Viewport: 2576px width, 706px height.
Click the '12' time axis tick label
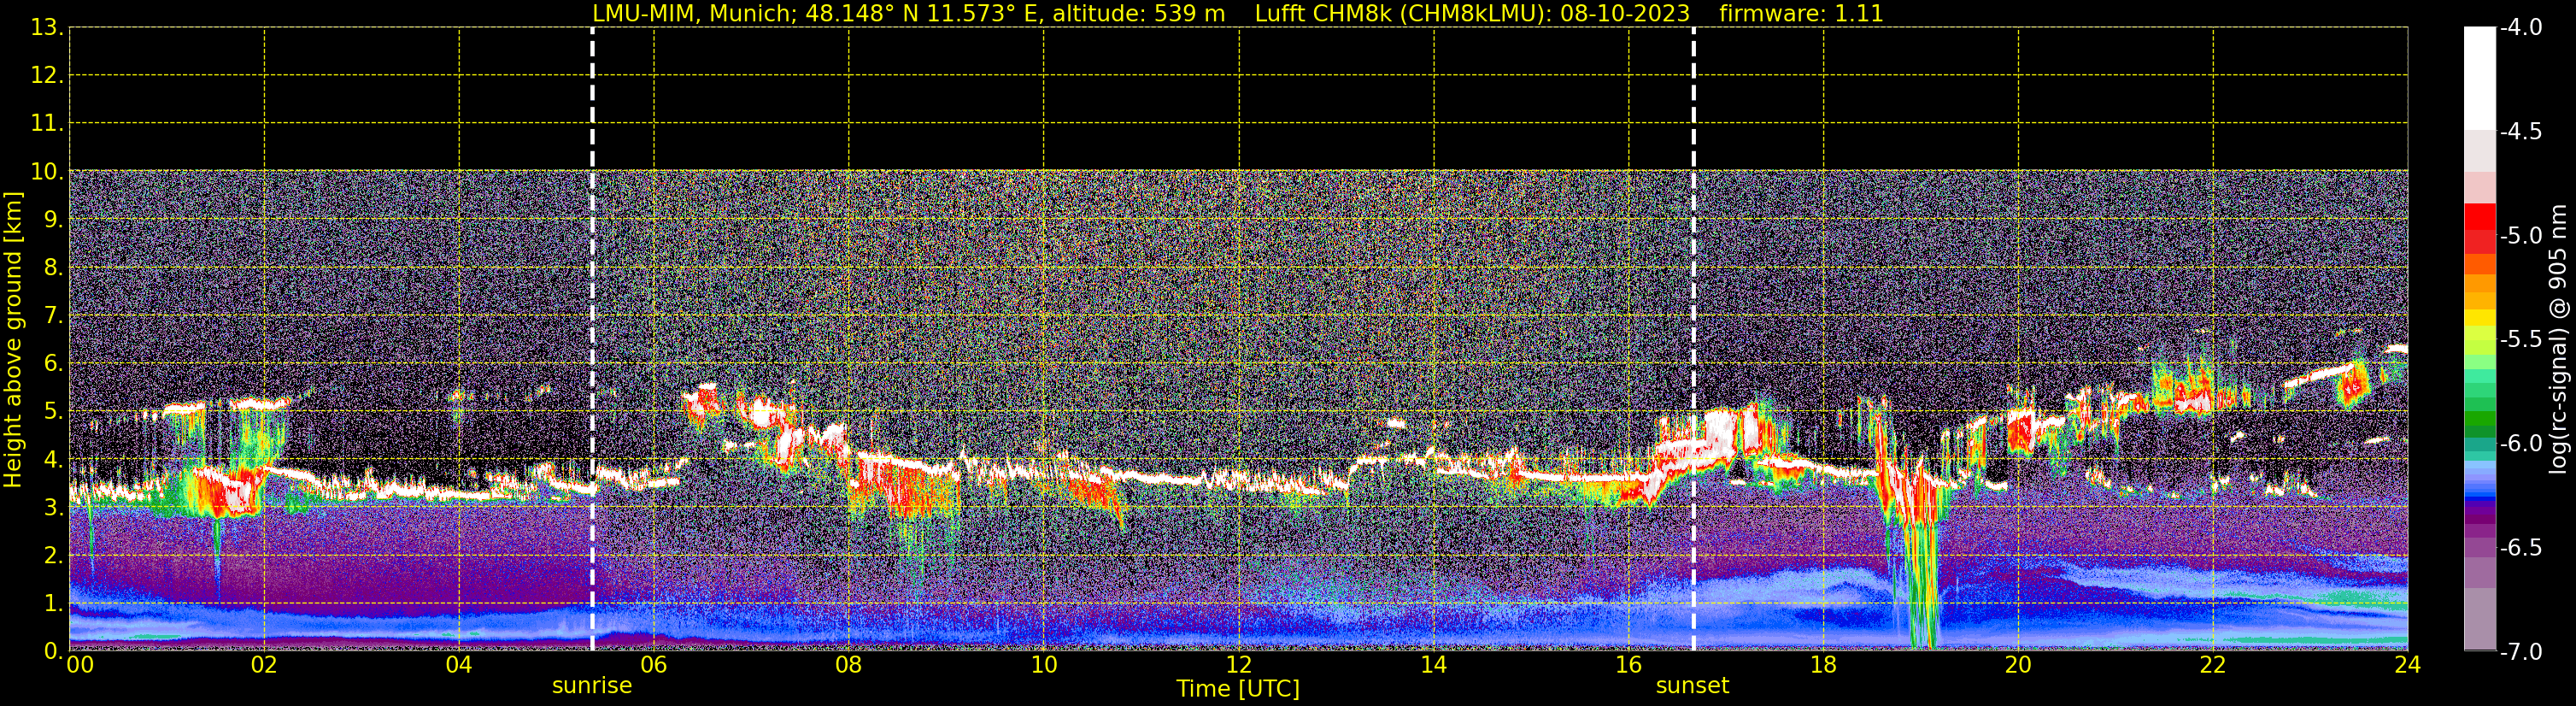point(1239,665)
